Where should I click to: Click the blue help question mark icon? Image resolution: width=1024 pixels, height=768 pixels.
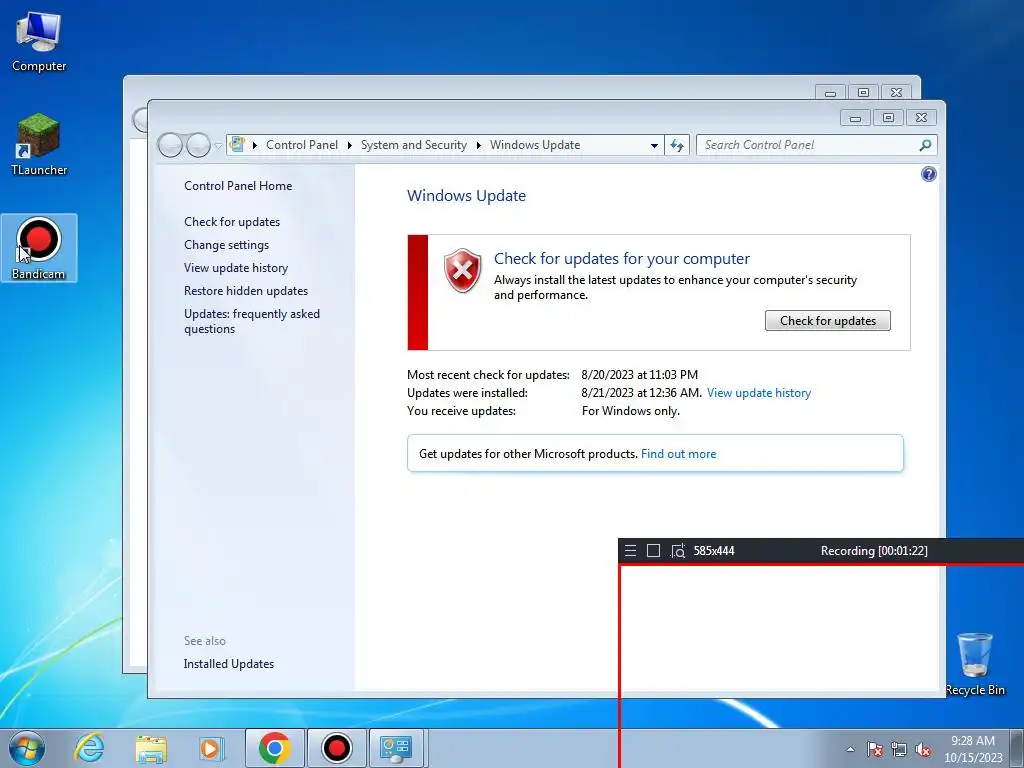pyautogui.click(x=928, y=174)
